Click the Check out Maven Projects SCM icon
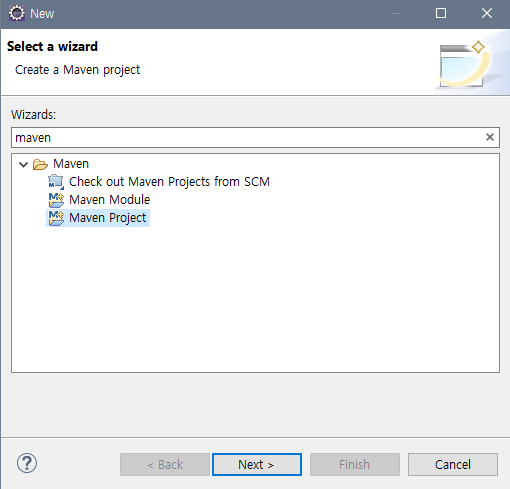The height and width of the screenshot is (489, 510). 56,182
